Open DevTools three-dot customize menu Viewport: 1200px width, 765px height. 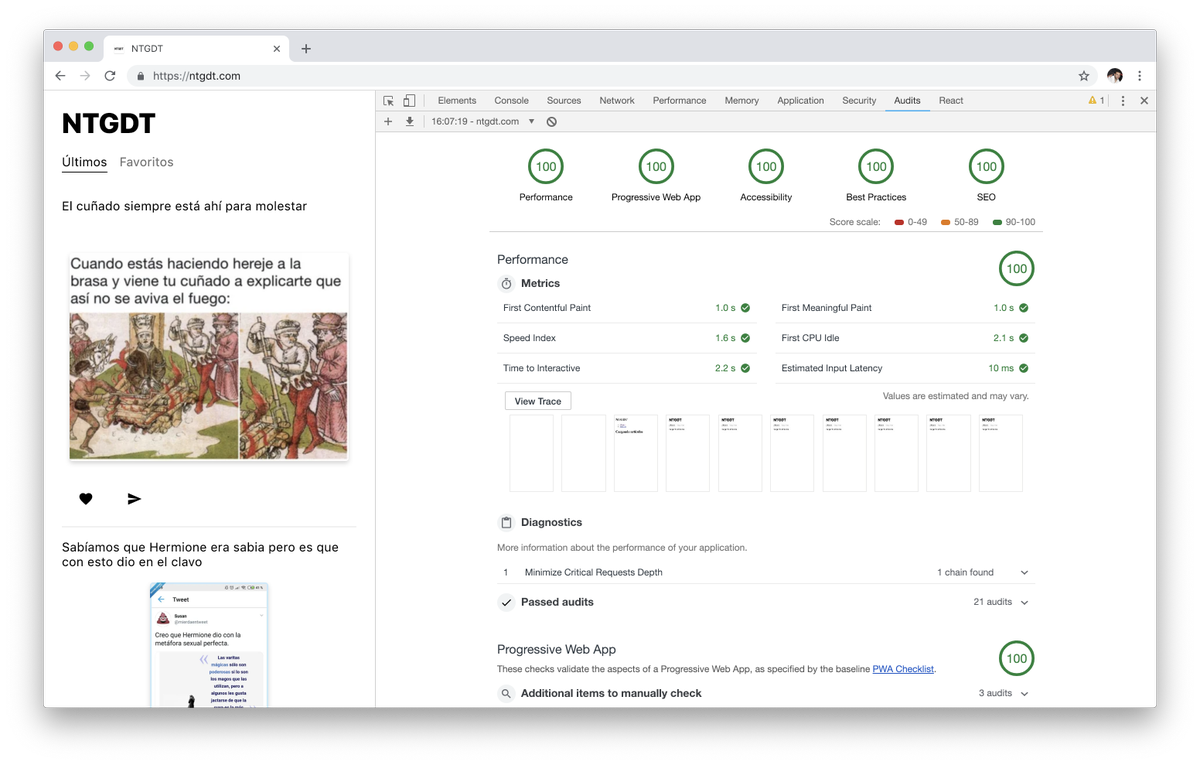click(1123, 101)
